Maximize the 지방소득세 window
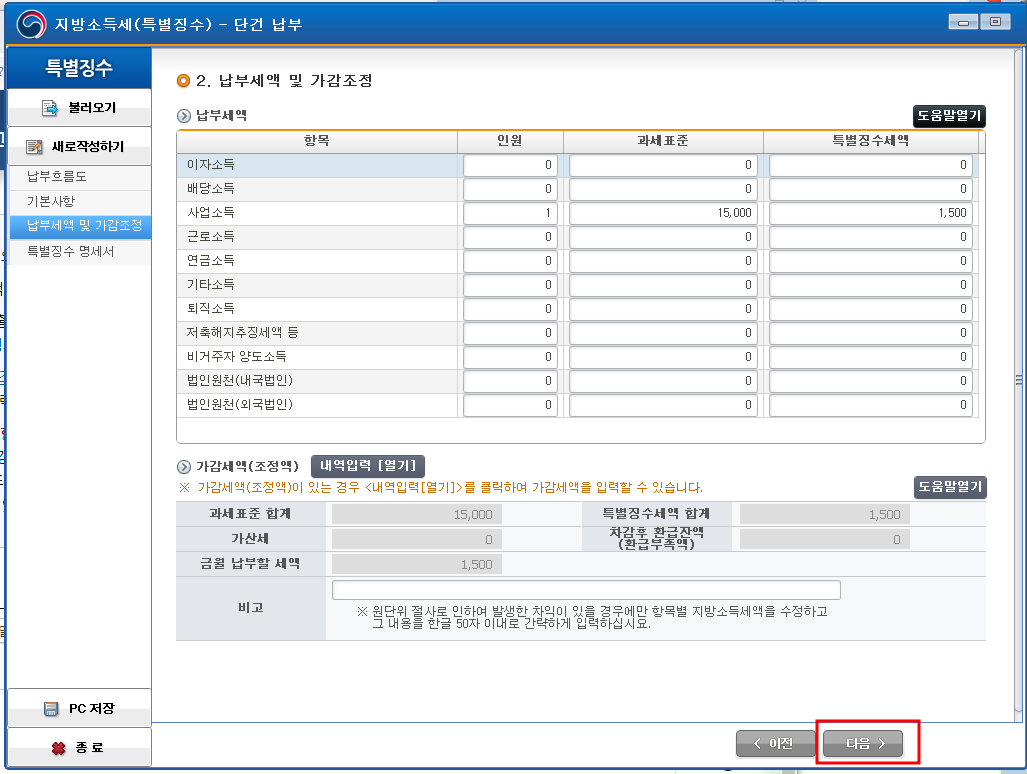Image resolution: width=1027 pixels, height=774 pixels. click(x=996, y=22)
